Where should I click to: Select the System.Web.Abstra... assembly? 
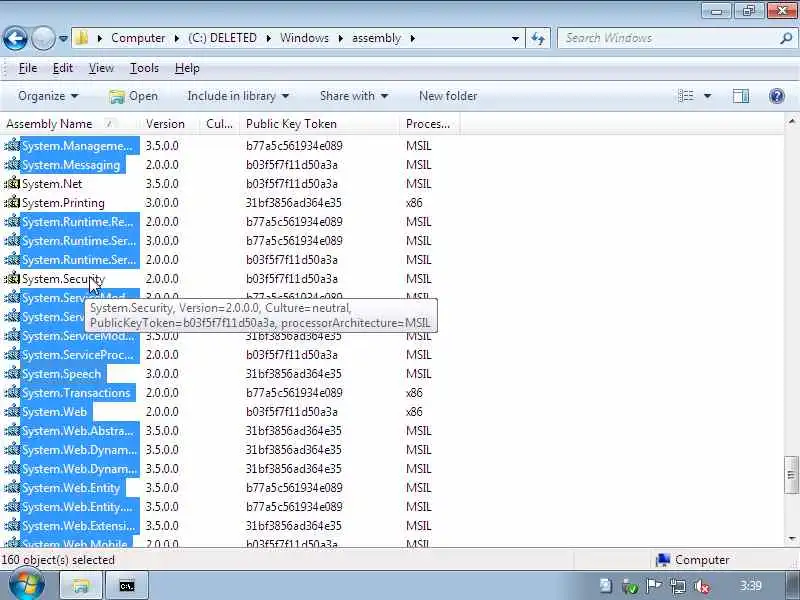coord(78,431)
